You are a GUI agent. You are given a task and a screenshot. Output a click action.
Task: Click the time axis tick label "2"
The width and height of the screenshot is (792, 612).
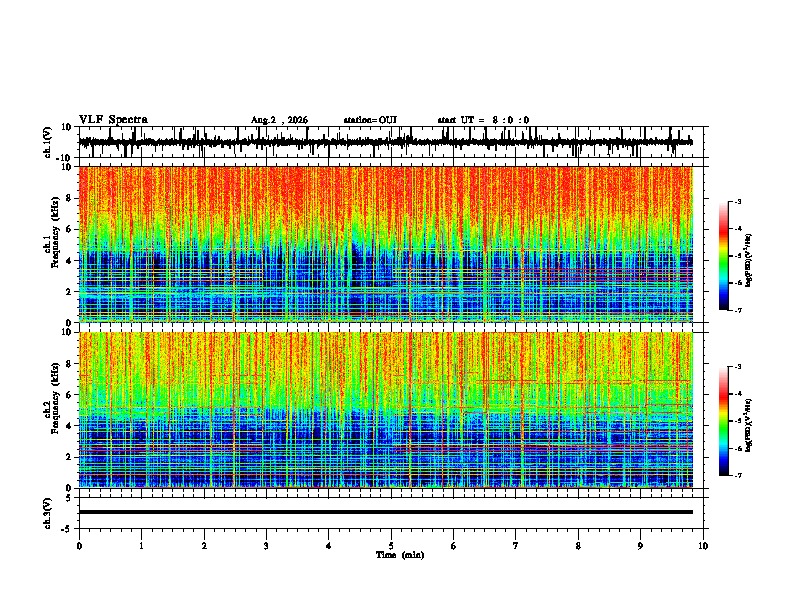[204, 546]
